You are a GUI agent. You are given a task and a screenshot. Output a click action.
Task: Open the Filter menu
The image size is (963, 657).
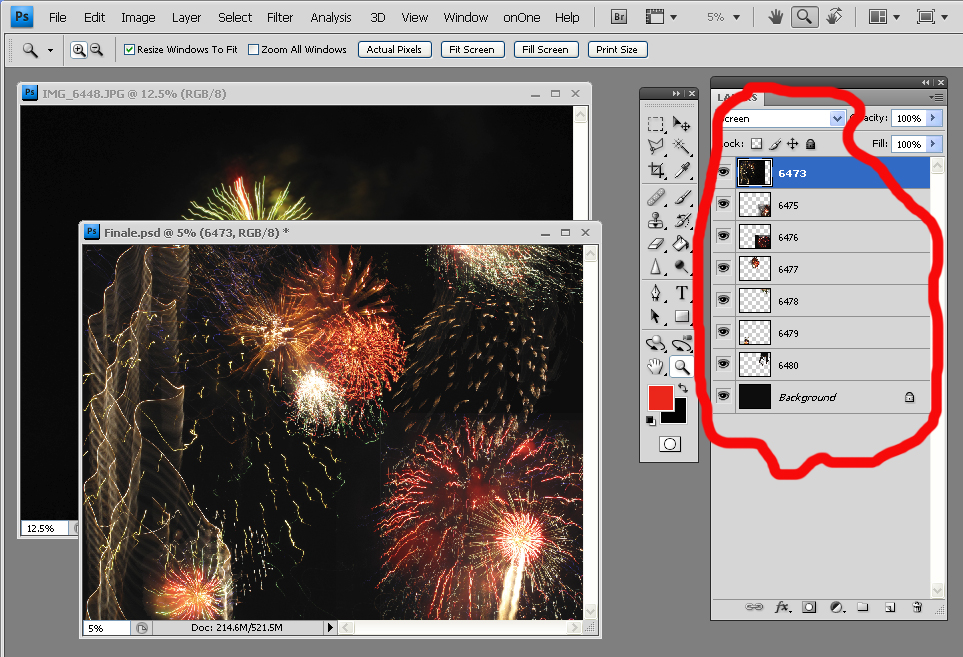280,17
